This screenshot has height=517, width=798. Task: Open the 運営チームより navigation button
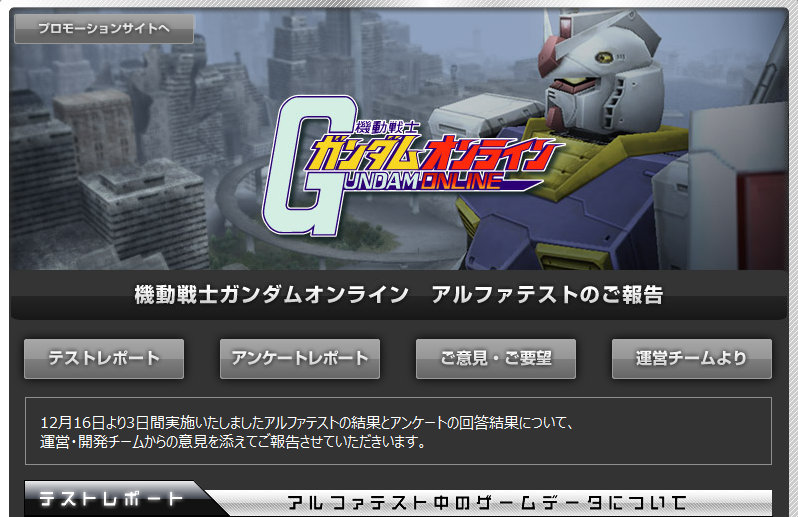click(691, 358)
